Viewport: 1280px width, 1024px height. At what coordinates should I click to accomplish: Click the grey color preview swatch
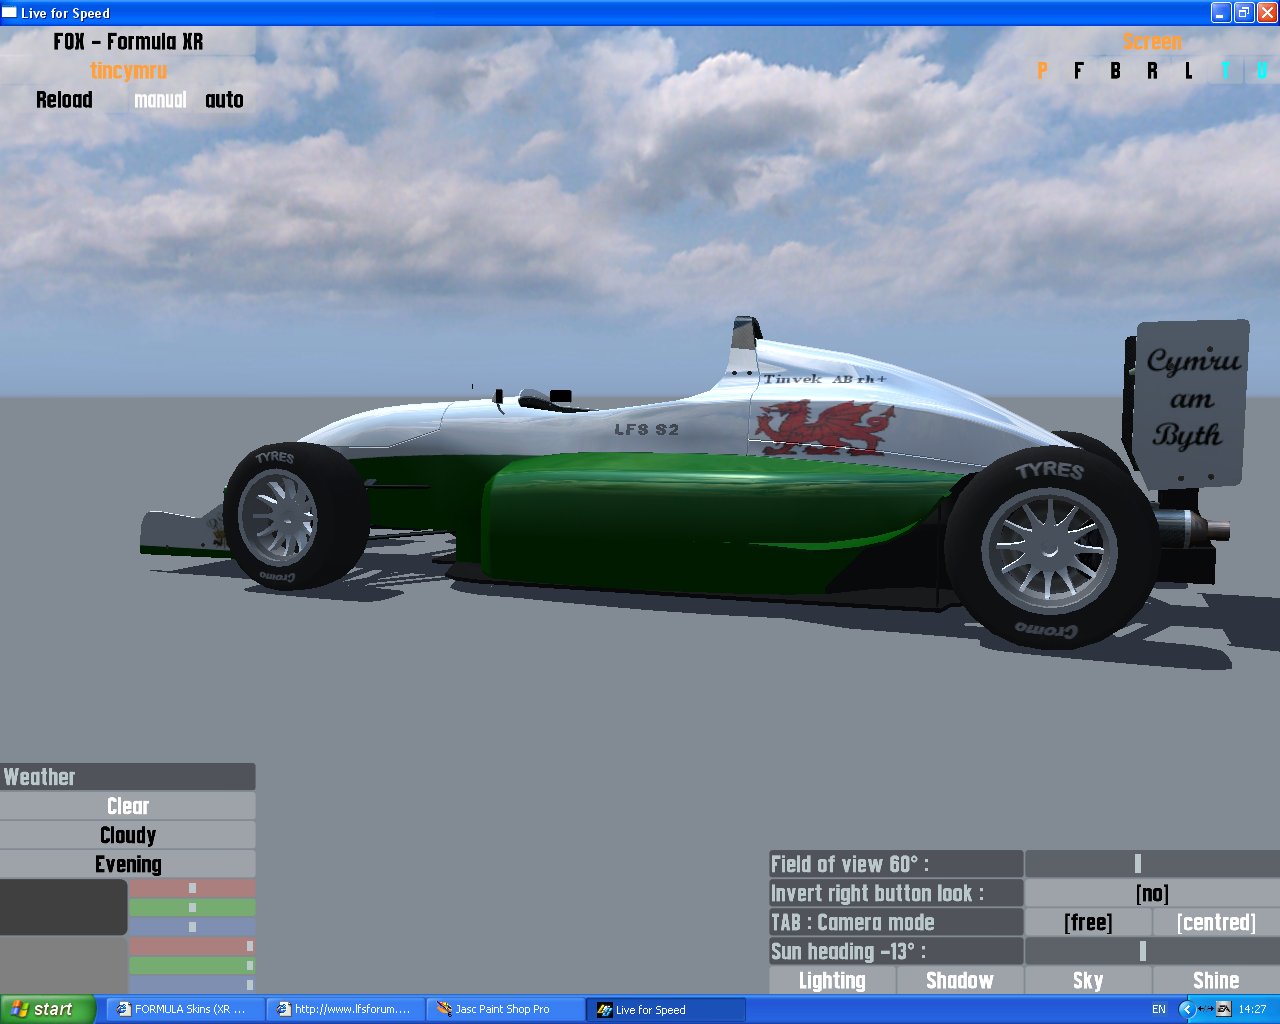point(63,966)
